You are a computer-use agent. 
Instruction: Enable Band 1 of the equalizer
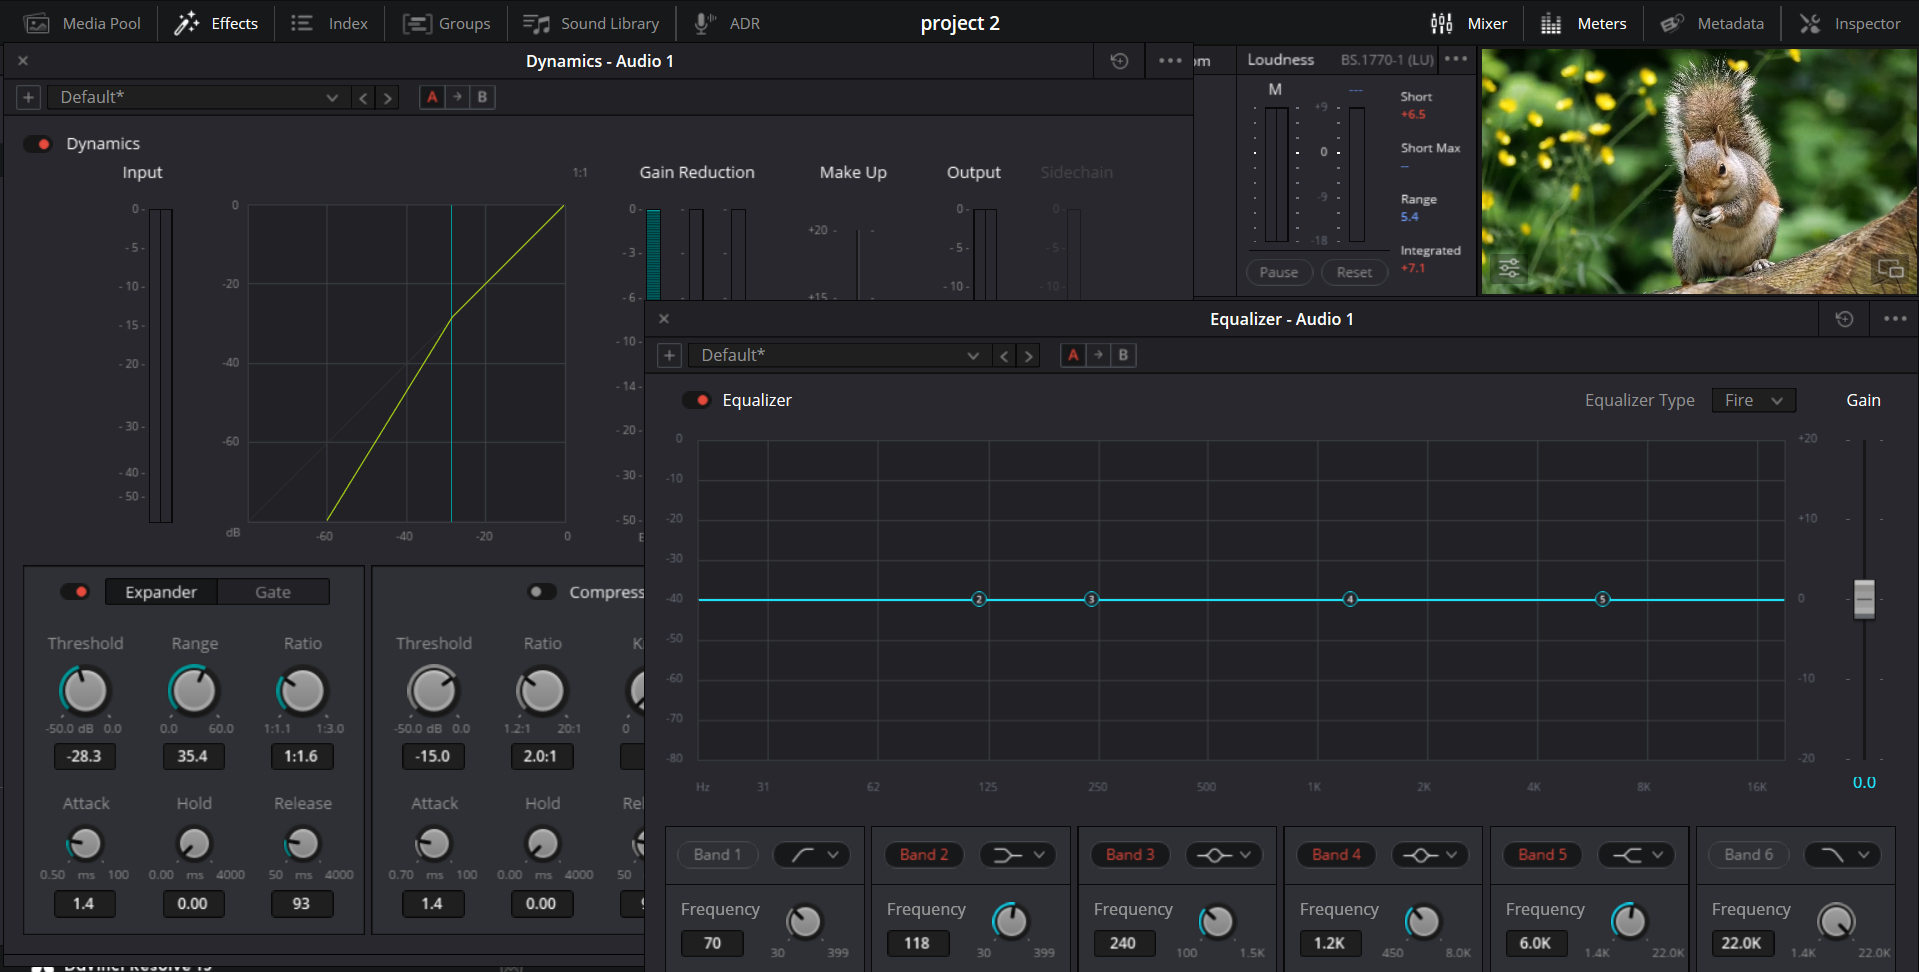point(718,855)
